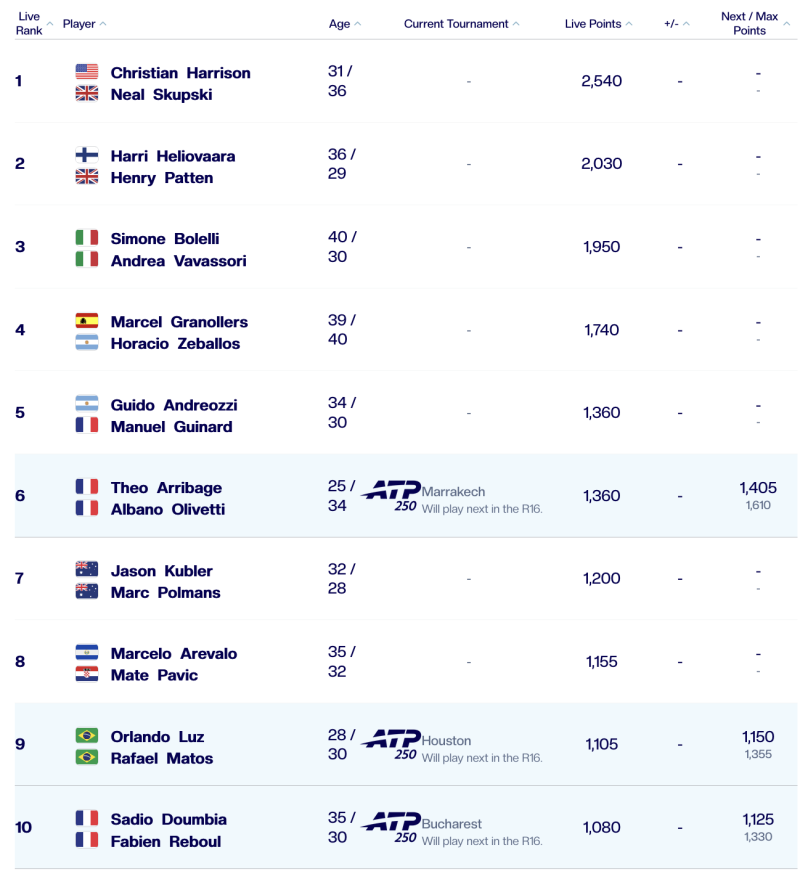Image resolution: width=800 pixels, height=874 pixels.
Task: Open Horacio Zeballos's player profile
Action: tap(175, 344)
